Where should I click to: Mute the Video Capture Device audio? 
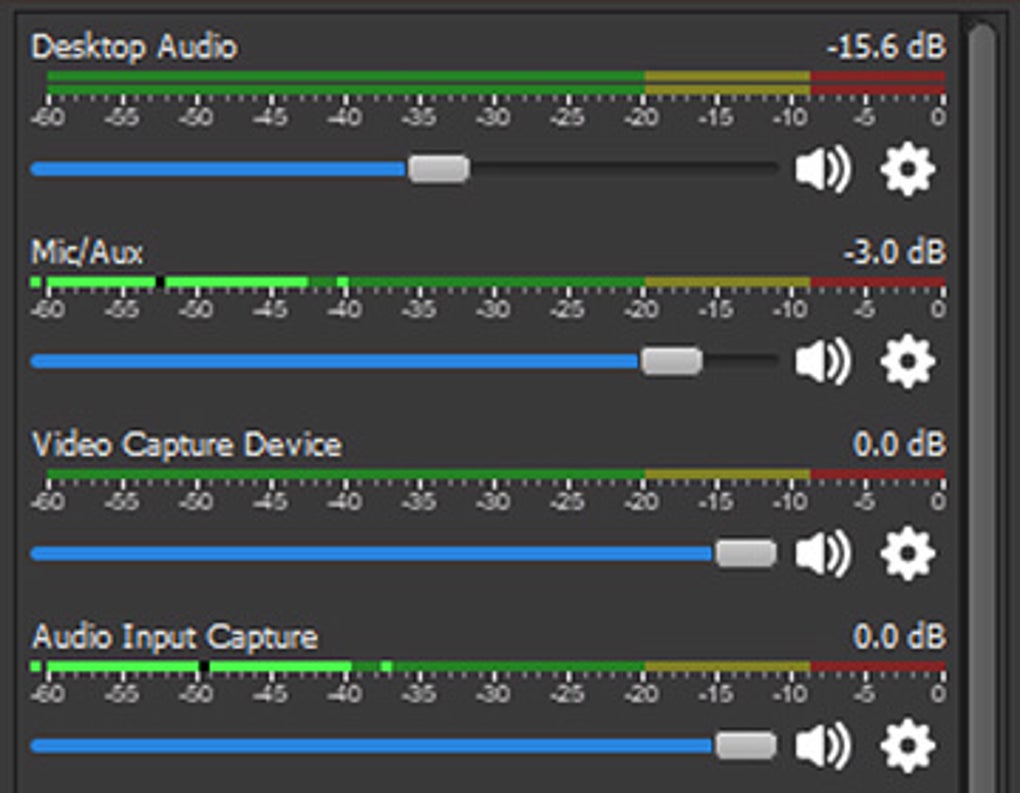[x=823, y=553]
